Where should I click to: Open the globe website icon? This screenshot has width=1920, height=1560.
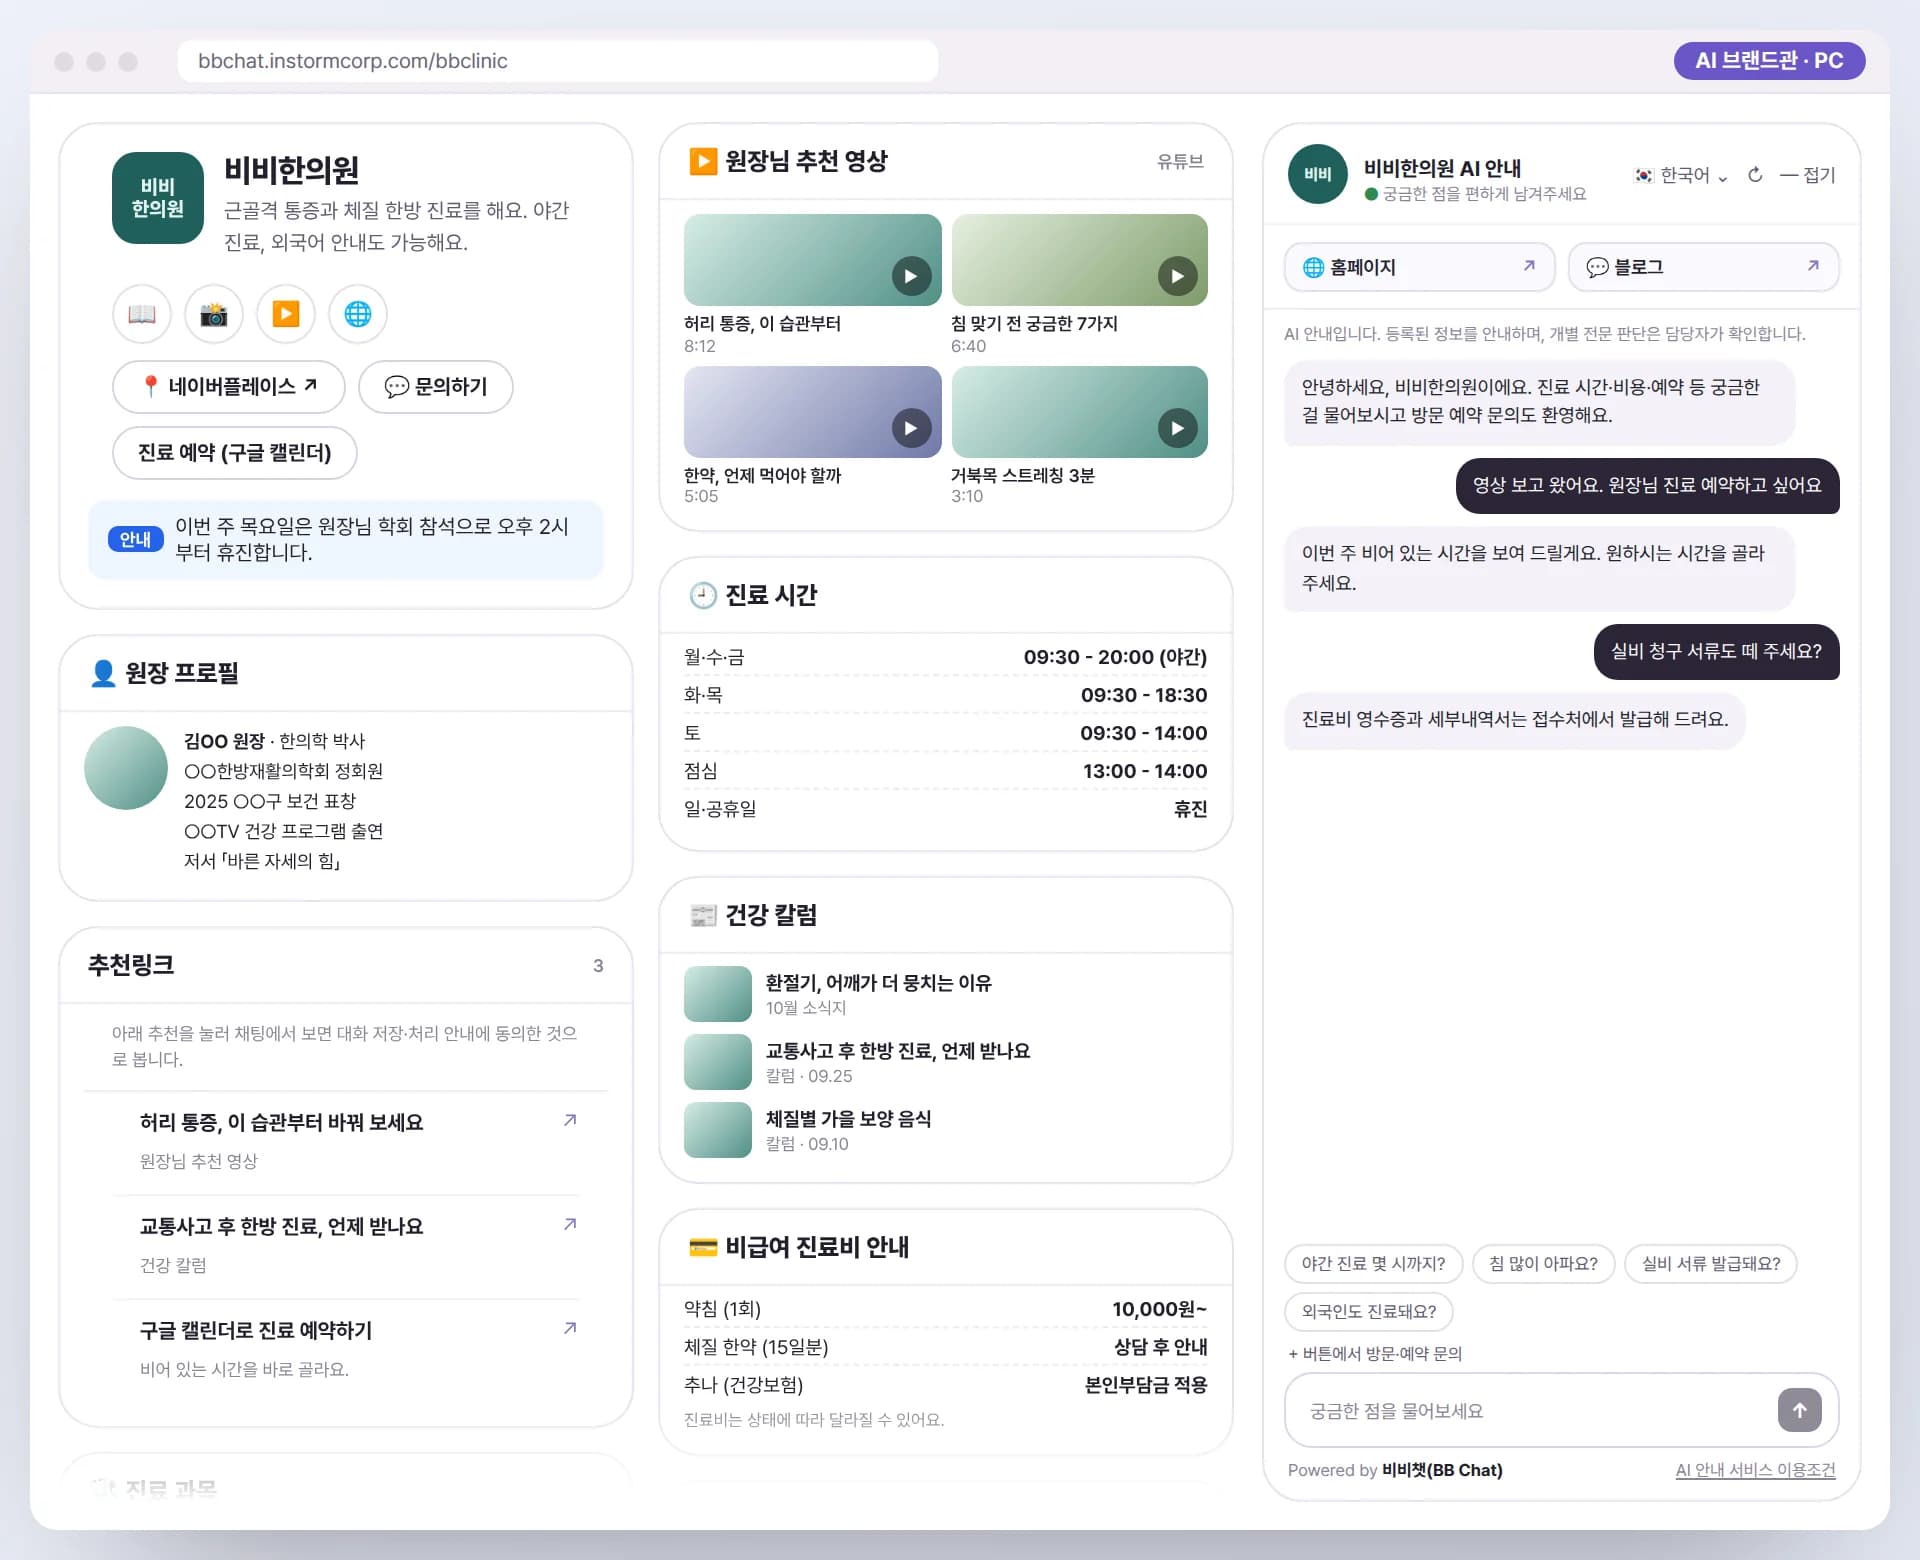358,314
